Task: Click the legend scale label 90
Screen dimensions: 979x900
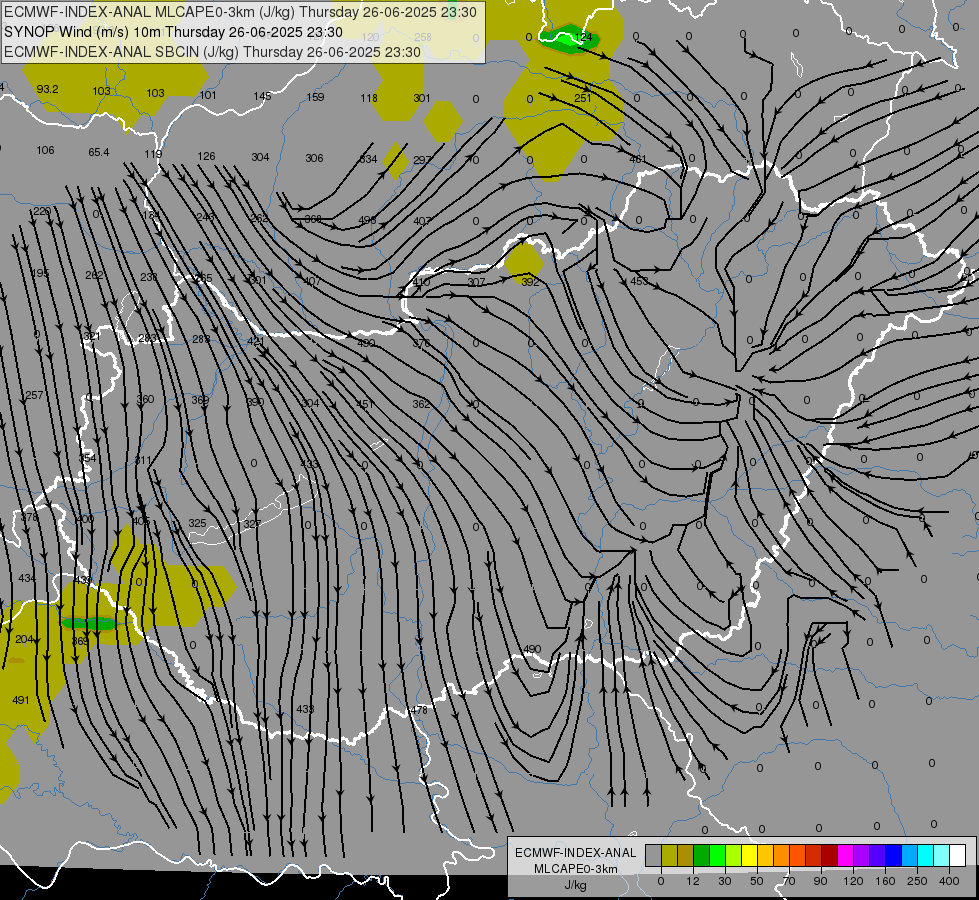Action: (820, 881)
